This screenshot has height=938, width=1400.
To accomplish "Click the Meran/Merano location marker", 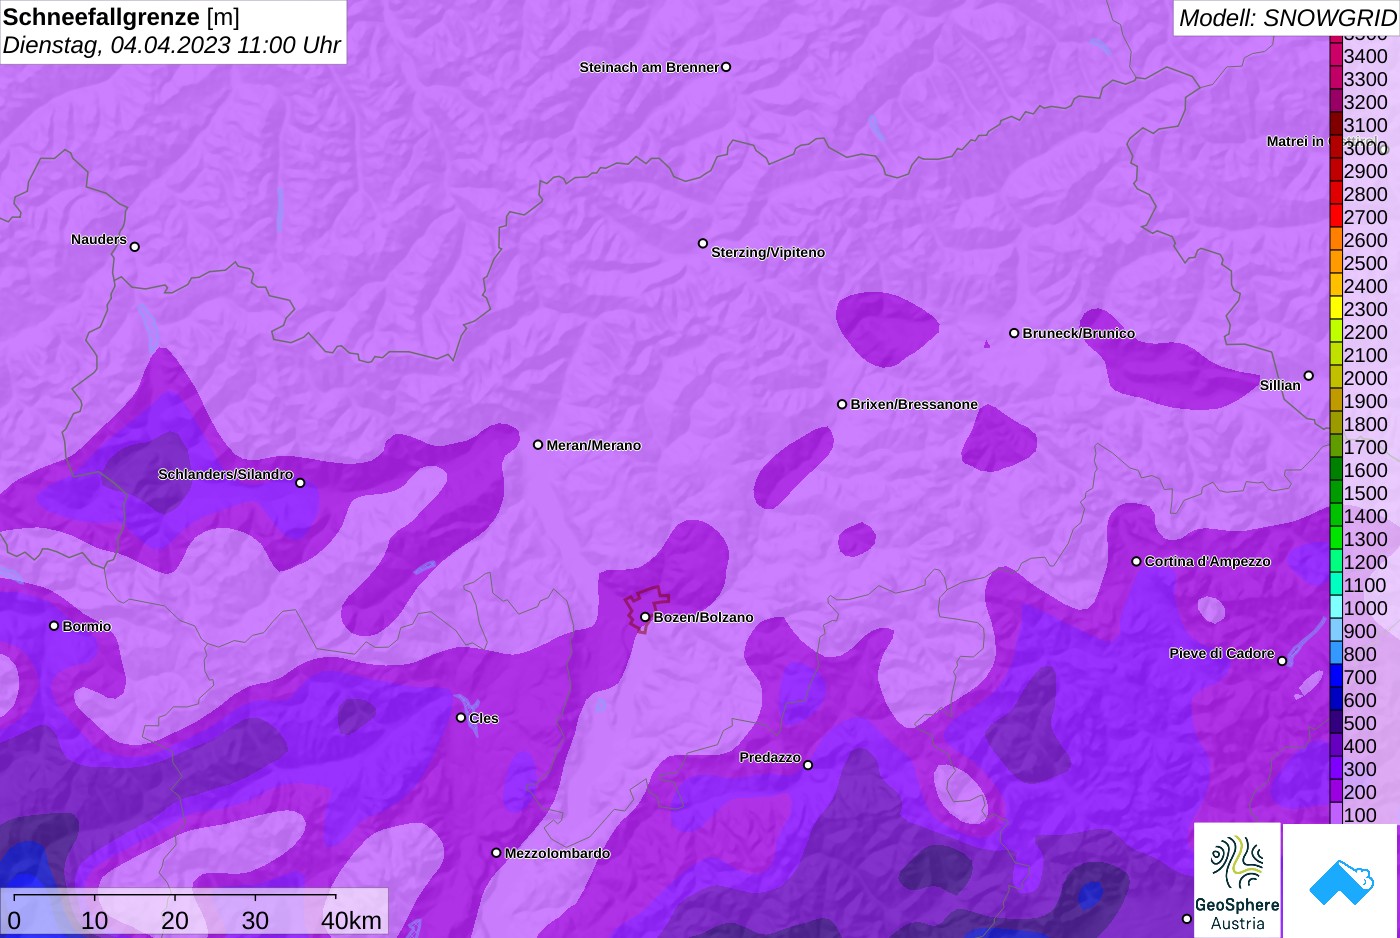I will coord(538,444).
